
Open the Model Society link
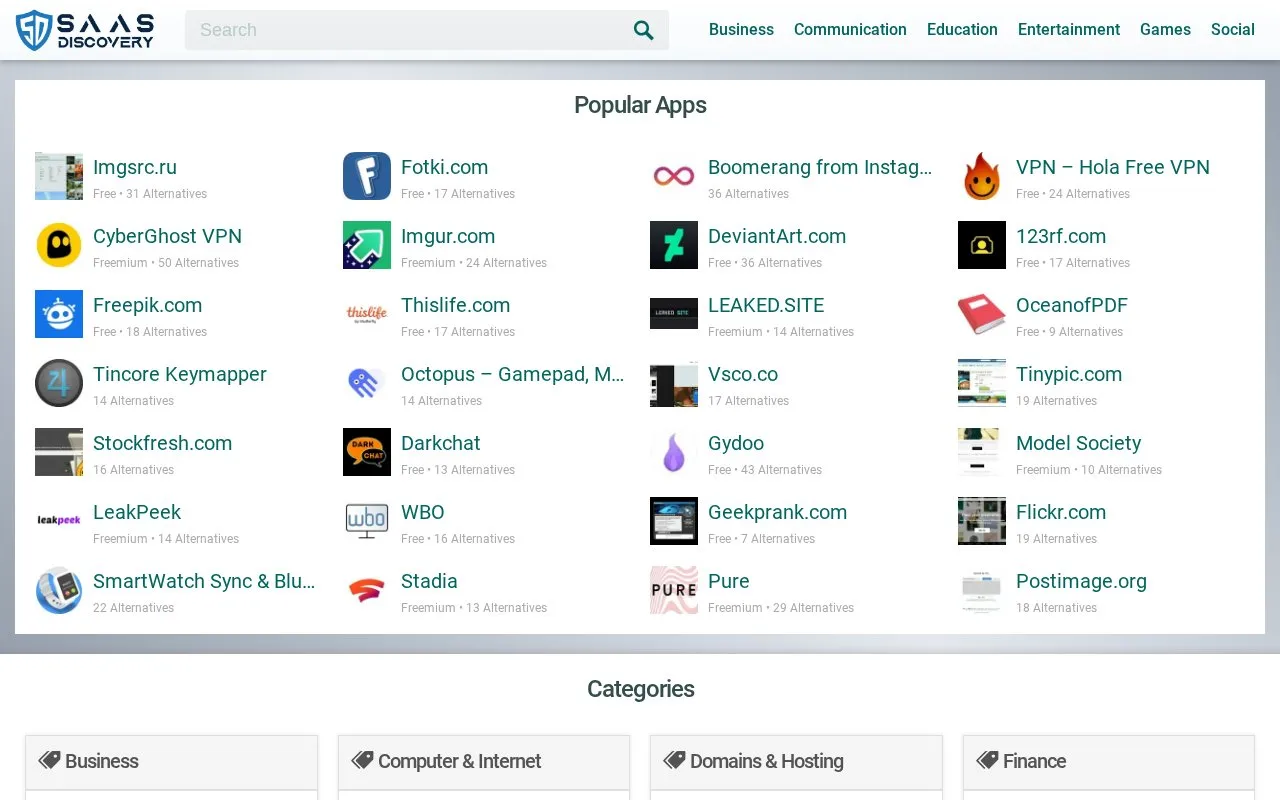click(x=1078, y=443)
